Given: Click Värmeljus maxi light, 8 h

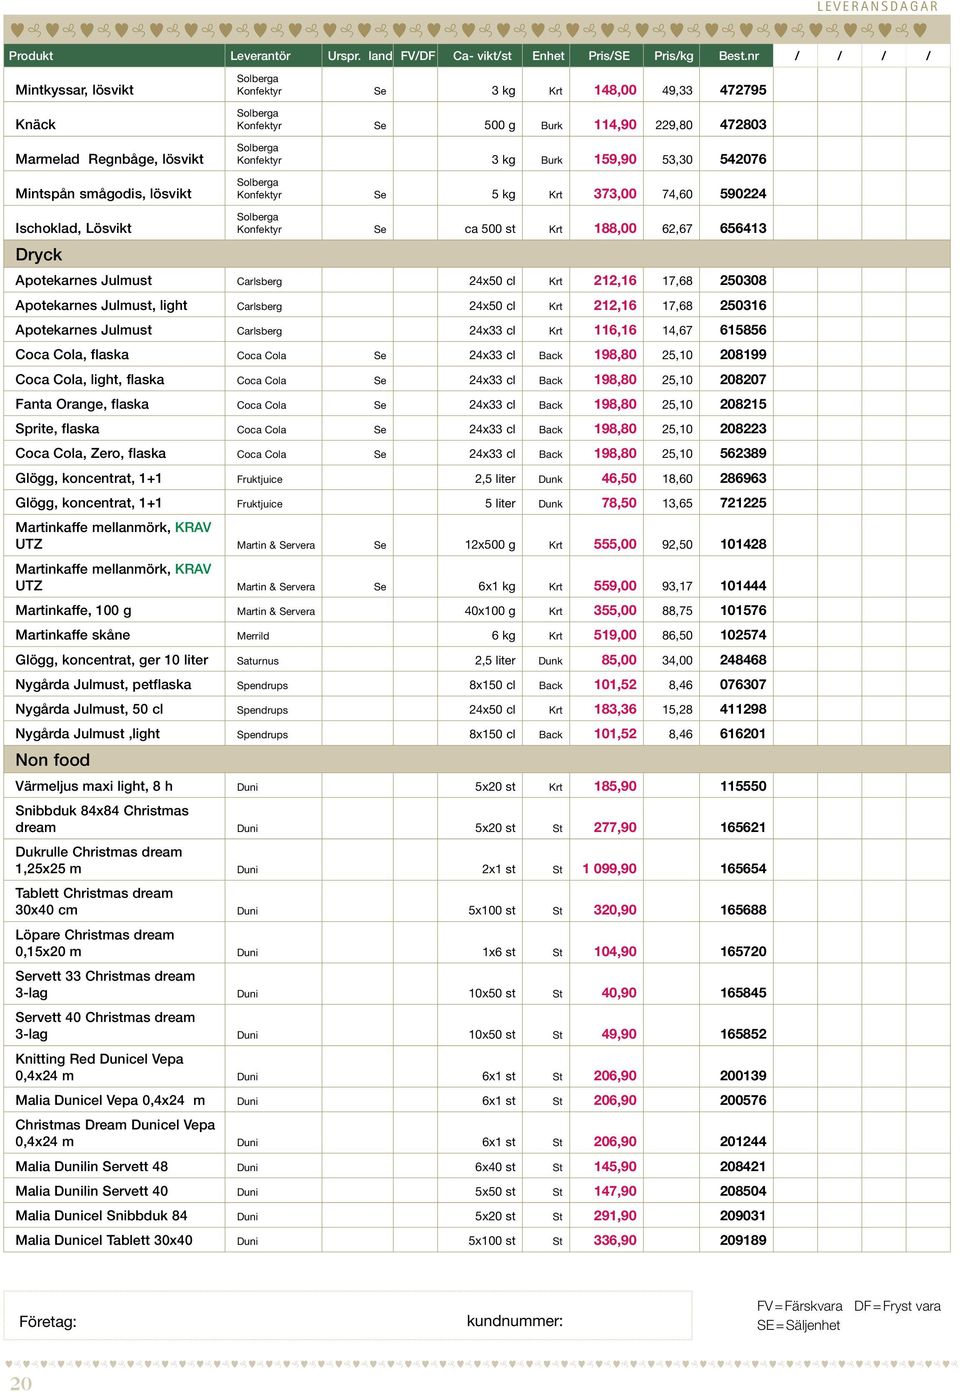Looking at the screenshot, I should [94, 786].
